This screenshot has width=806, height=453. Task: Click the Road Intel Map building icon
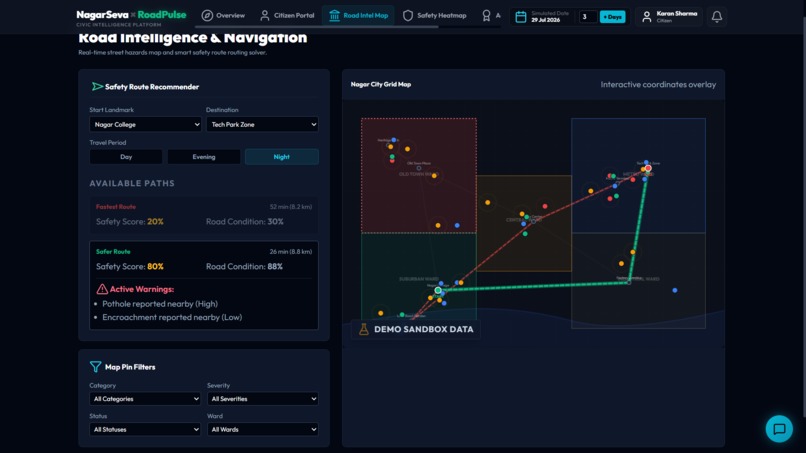point(334,15)
